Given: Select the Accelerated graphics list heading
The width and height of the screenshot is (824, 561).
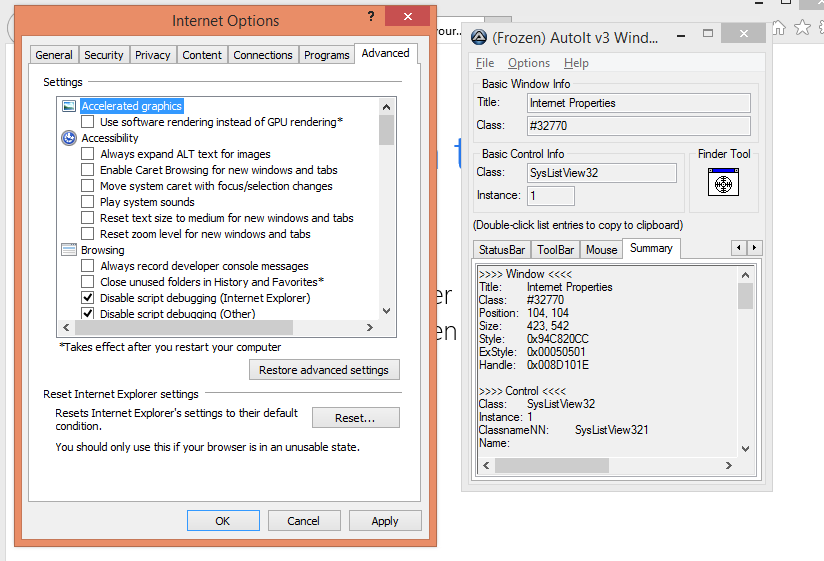Looking at the screenshot, I should click(131, 106).
